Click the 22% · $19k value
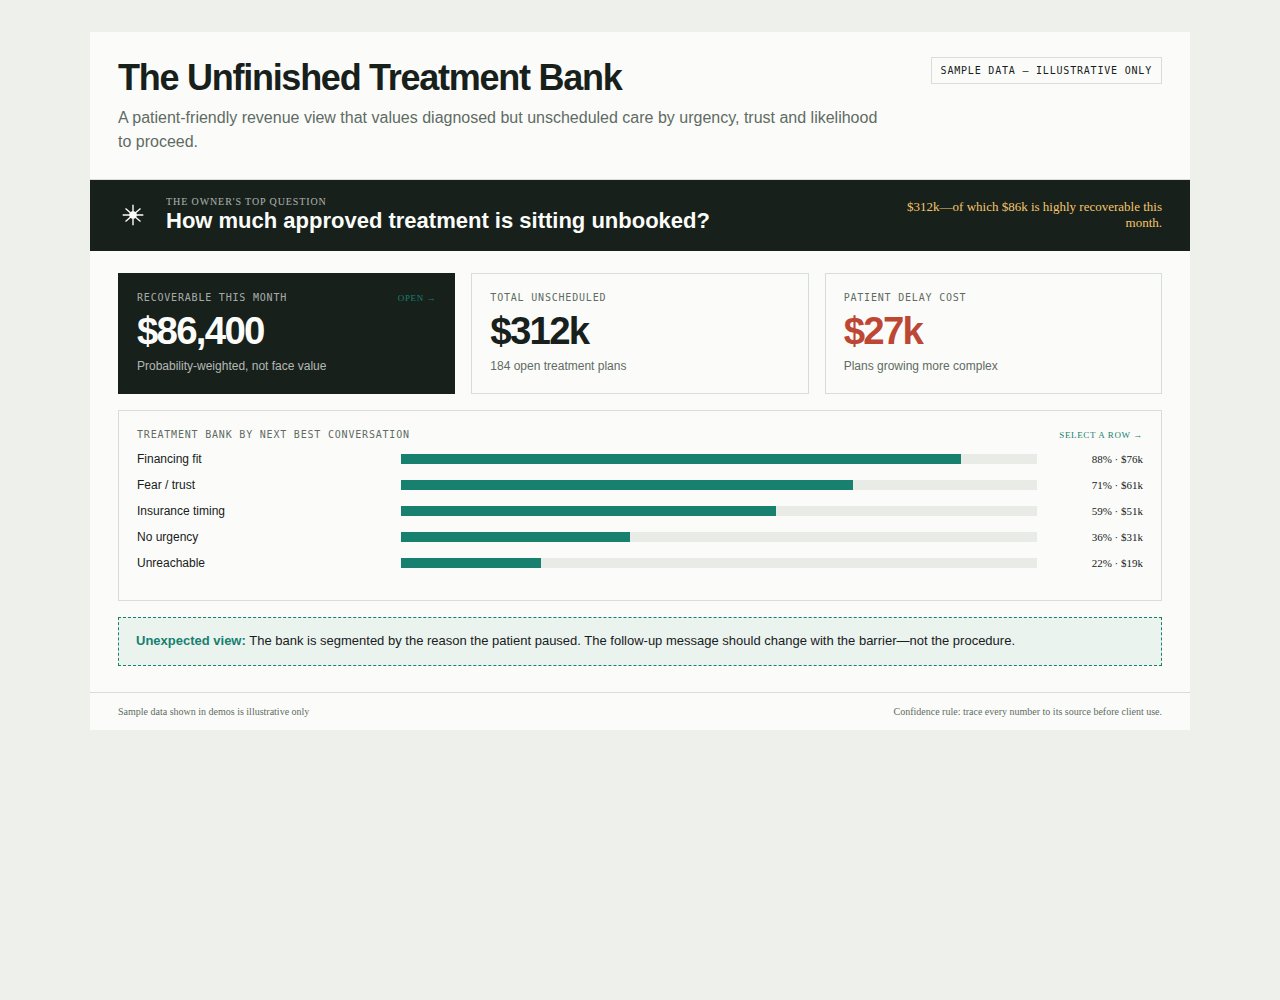1280x1000 pixels. click(x=1117, y=563)
